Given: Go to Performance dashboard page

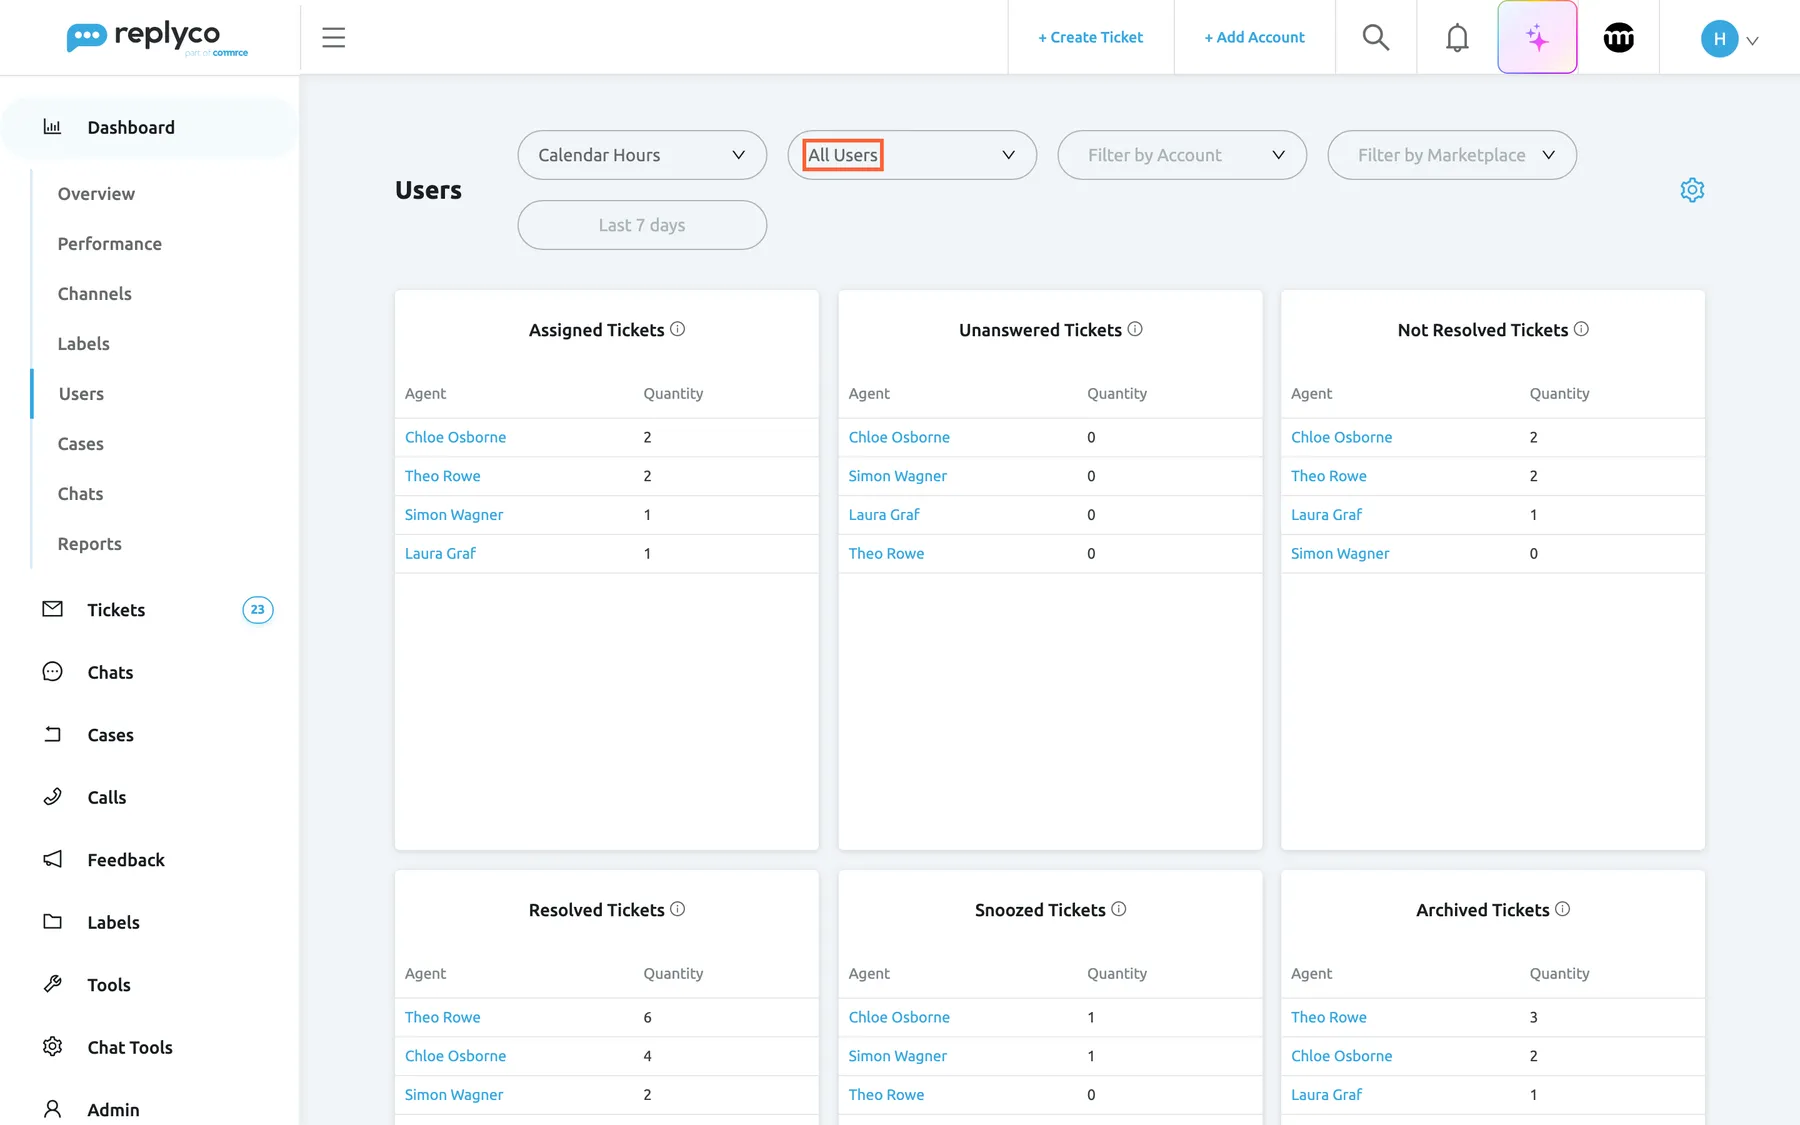Looking at the screenshot, I should tap(110, 244).
